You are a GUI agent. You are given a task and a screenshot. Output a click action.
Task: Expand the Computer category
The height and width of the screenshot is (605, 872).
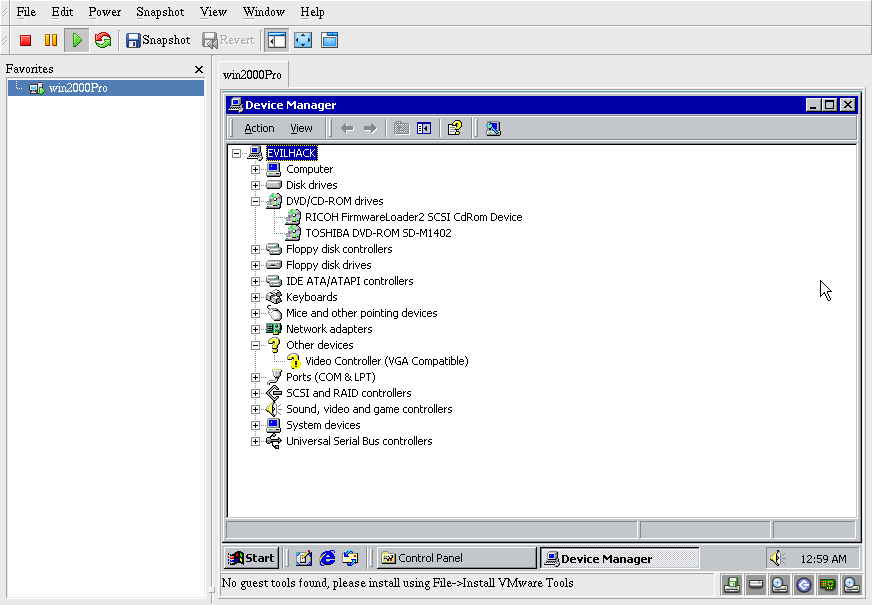(255, 169)
